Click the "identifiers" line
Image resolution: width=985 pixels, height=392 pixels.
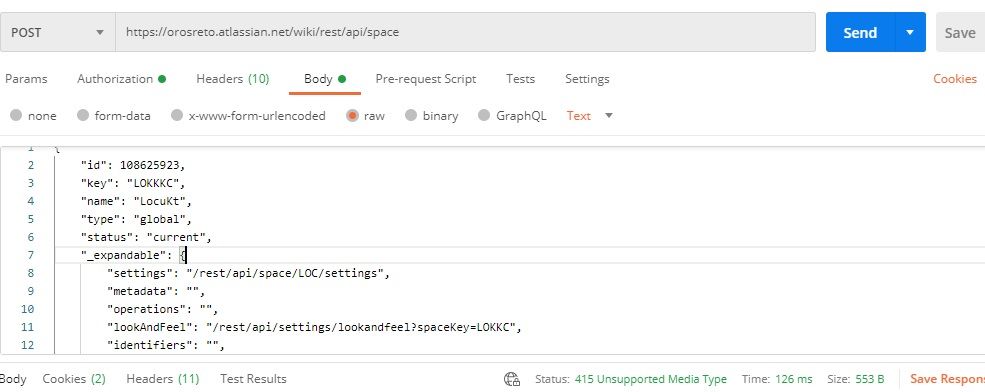(166, 345)
